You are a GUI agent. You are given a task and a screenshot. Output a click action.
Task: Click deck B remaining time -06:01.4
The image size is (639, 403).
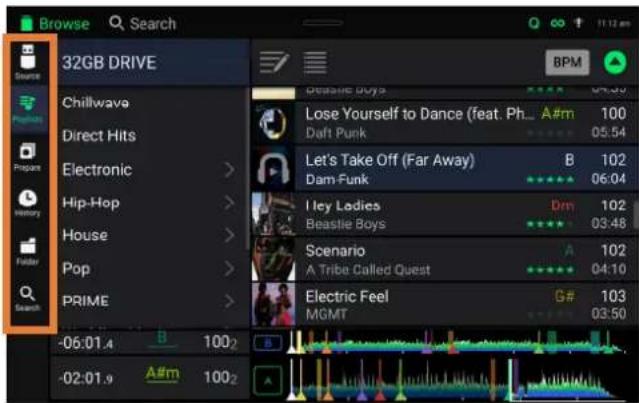pos(86,343)
